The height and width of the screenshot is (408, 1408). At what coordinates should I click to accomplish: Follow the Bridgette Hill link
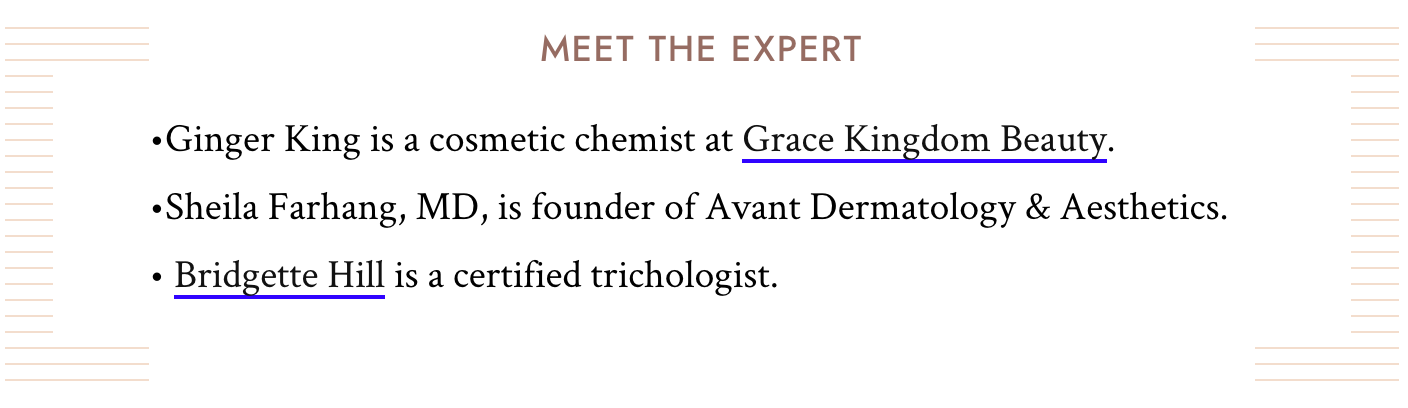(279, 276)
